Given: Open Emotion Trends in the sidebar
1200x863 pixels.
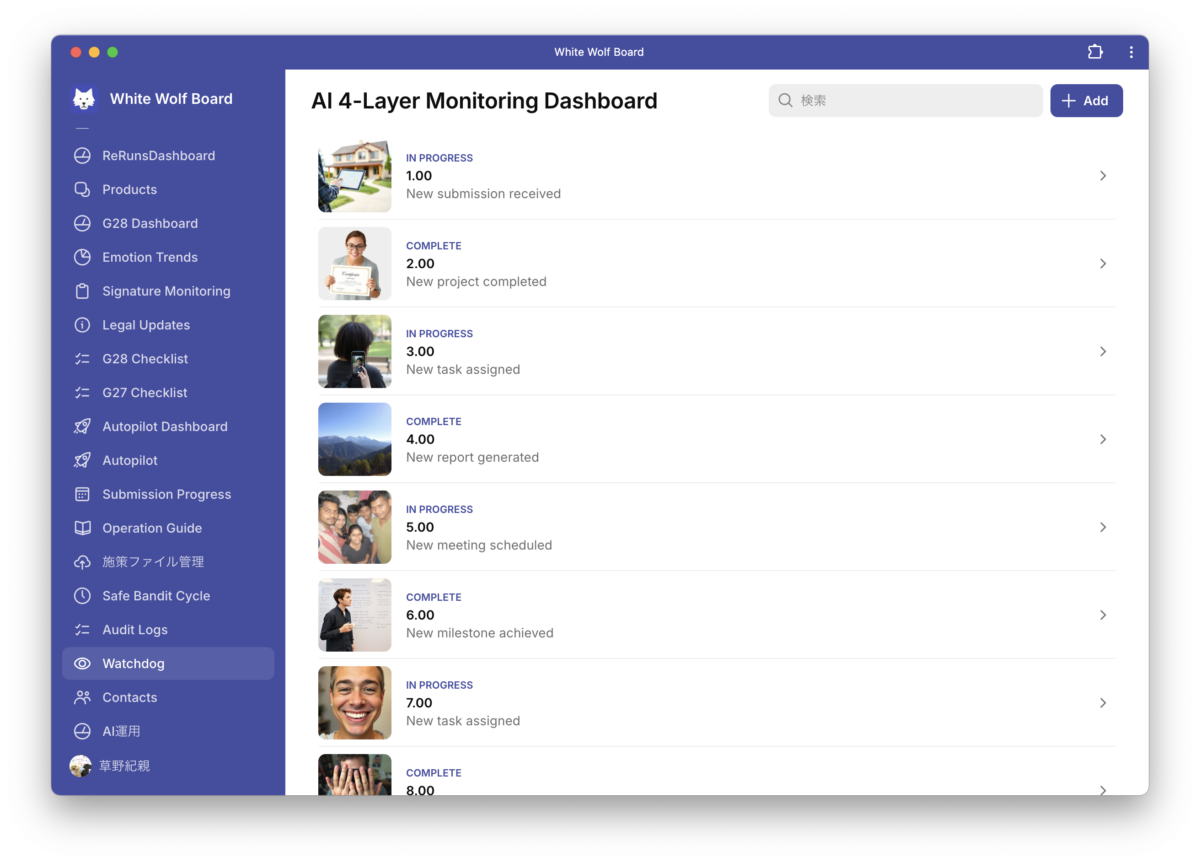Looking at the screenshot, I should pyautogui.click(x=150, y=257).
